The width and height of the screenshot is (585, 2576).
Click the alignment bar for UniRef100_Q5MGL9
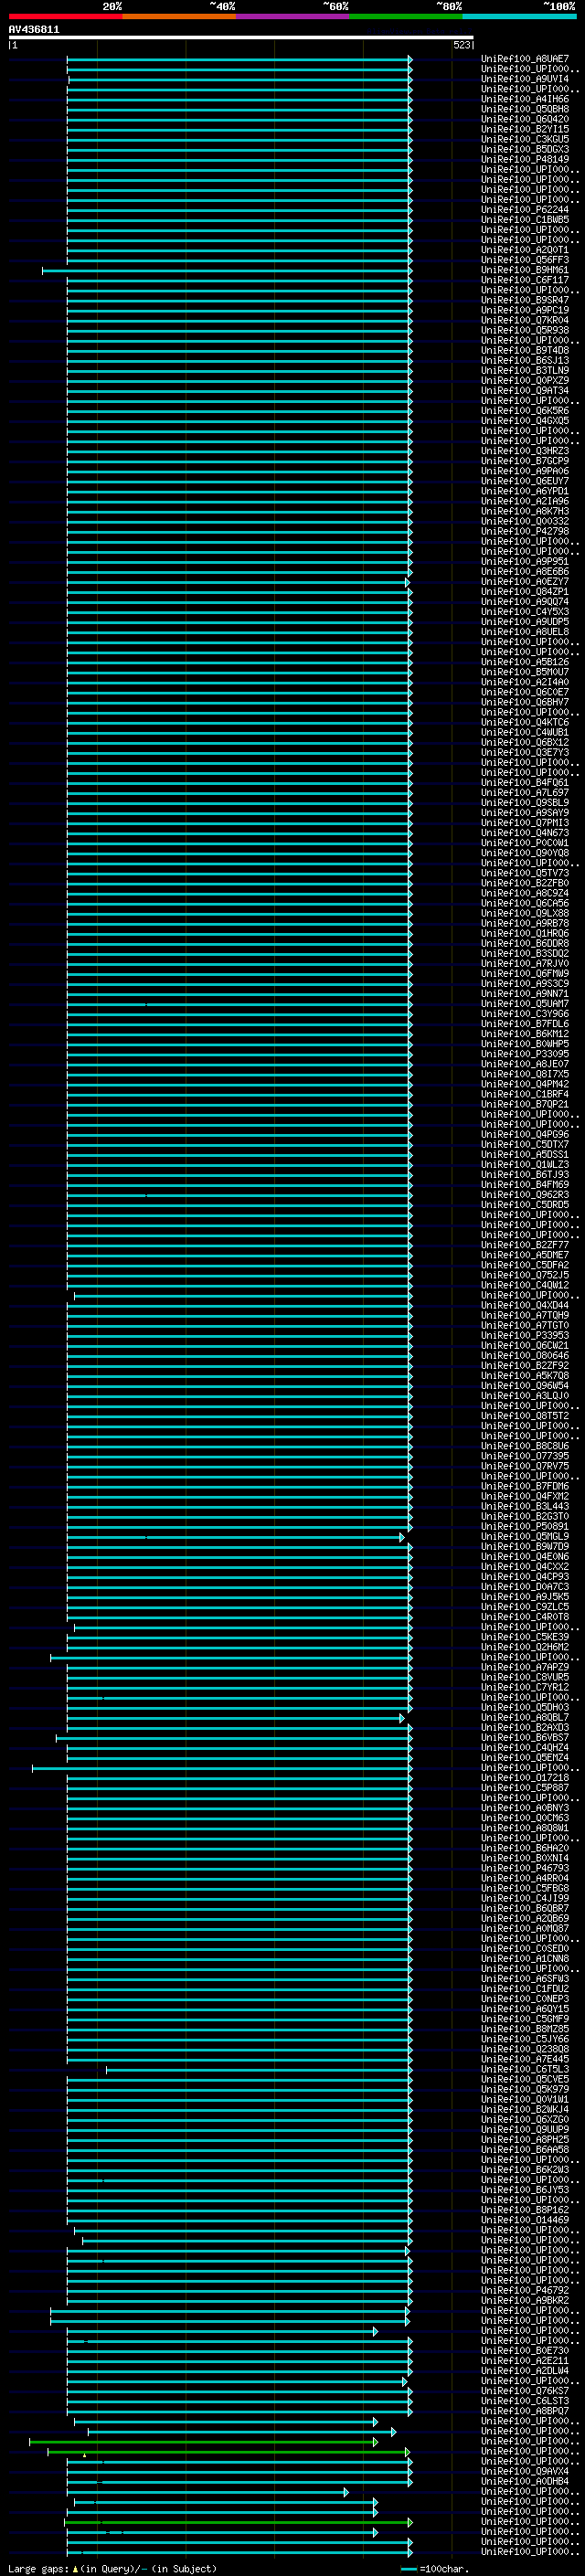tap(236, 1537)
